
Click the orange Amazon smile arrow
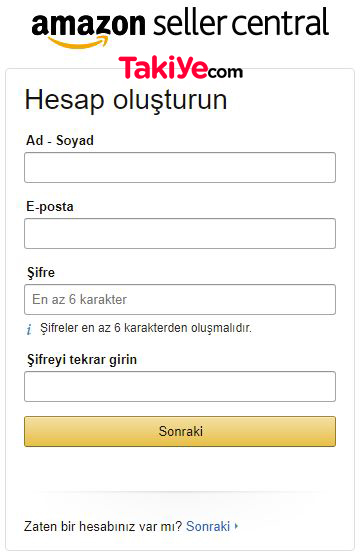(79, 42)
